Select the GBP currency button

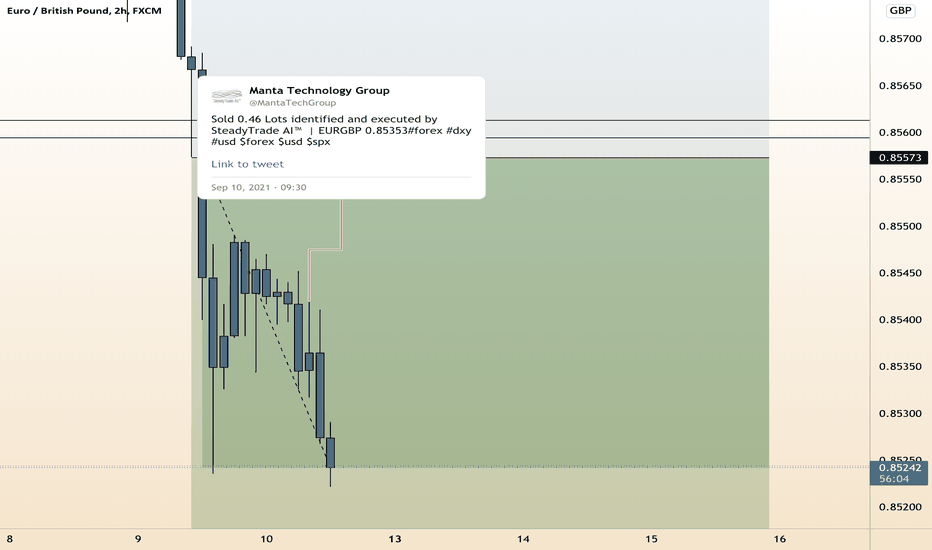coord(900,10)
